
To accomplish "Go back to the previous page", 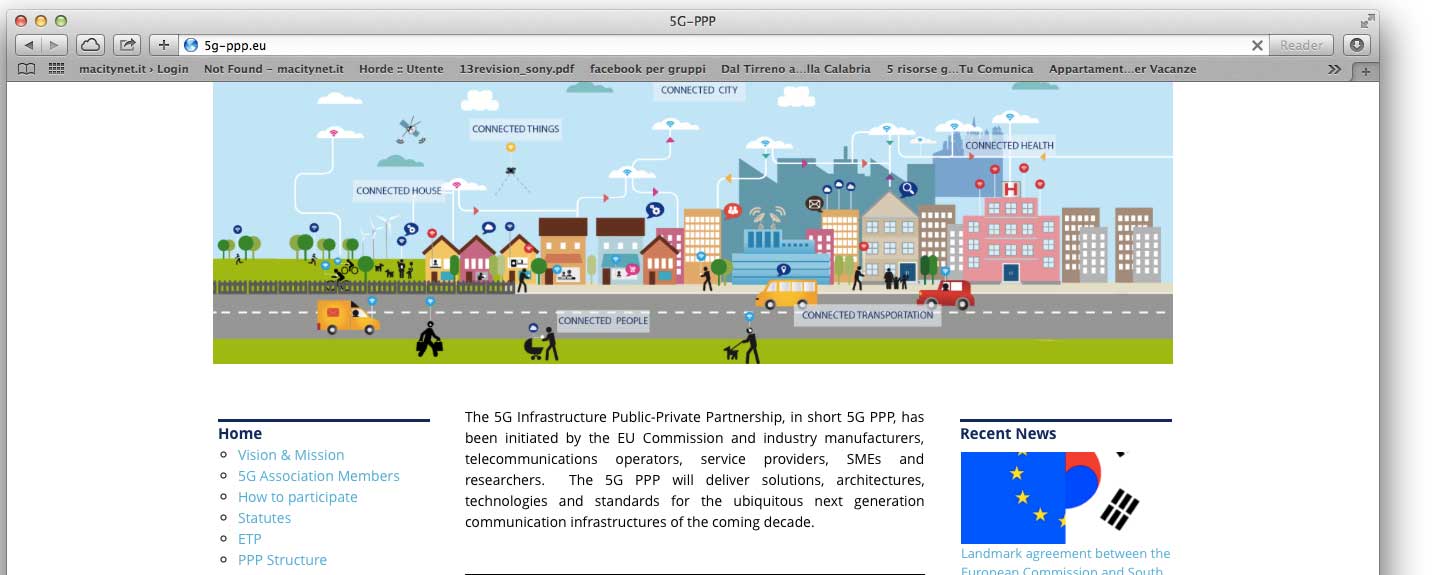I will coord(29,45).
